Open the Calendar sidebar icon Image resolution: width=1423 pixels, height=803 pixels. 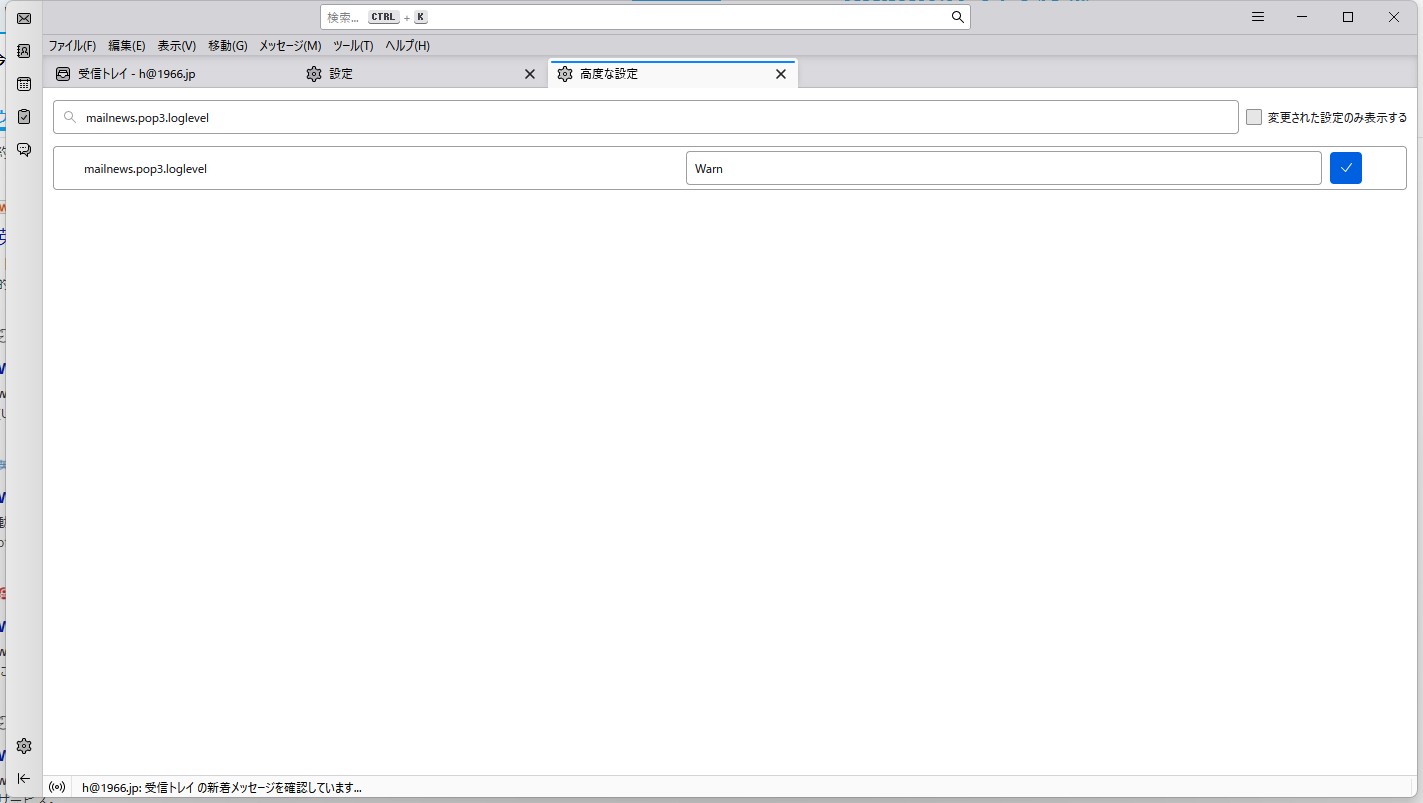(x=24, y=84)
